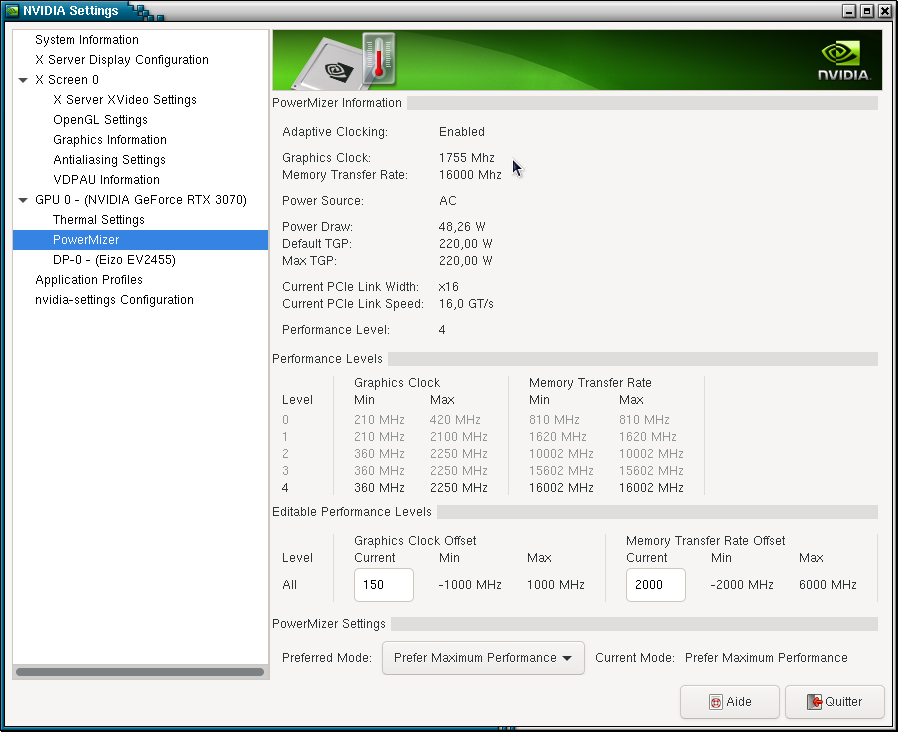The height and width of the screenshot is (732, 898).
Task: Click memory offset max 6000 MHz
Action: (828, 585)
